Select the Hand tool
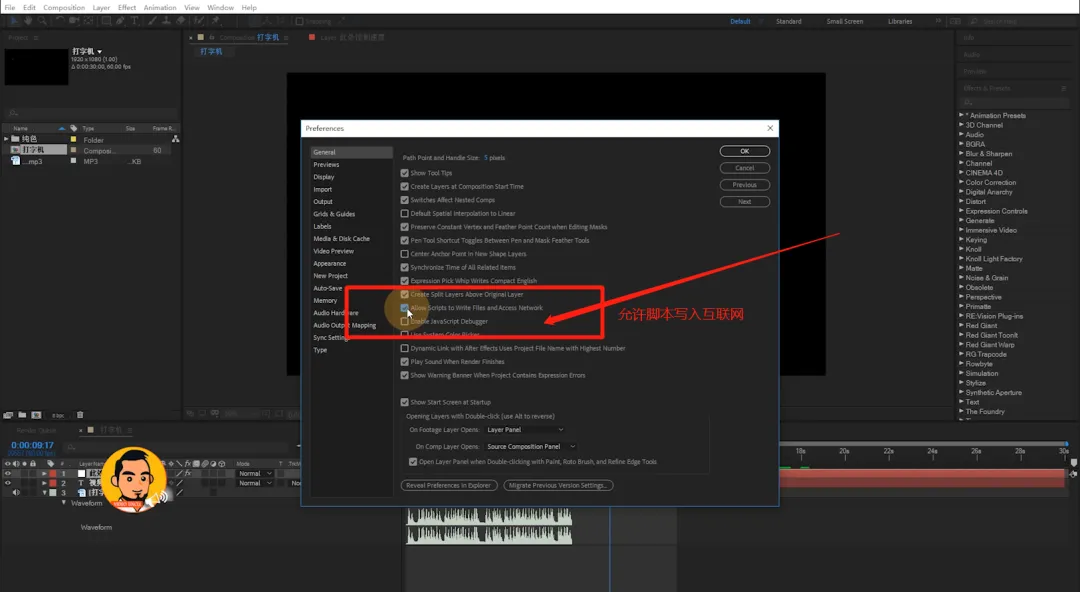 pyautogui.click(x=28, y=21)
